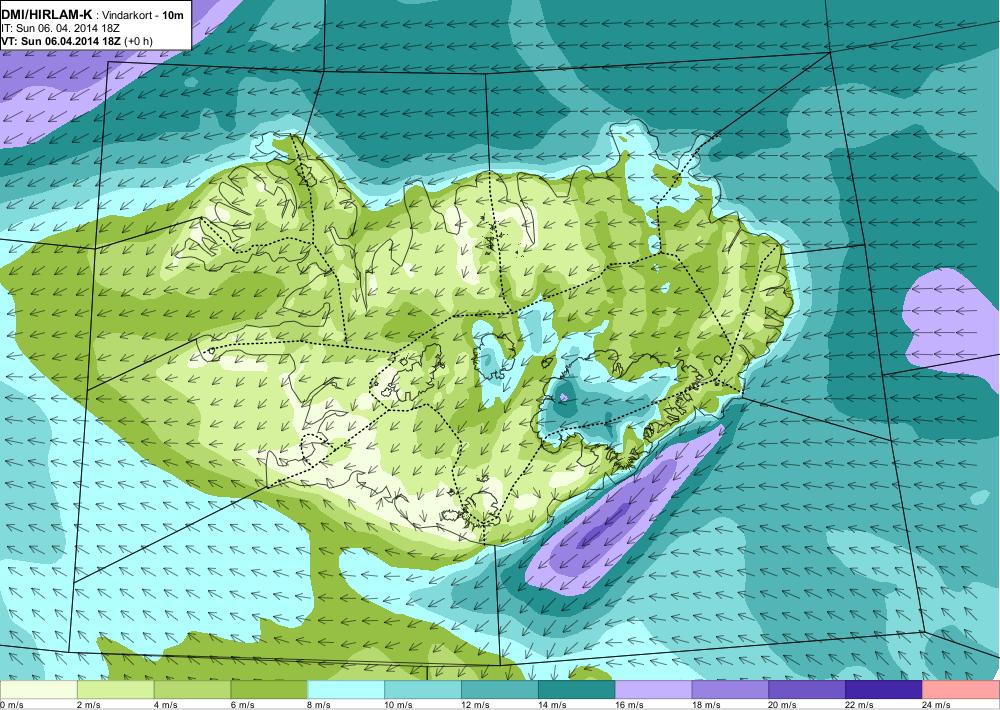Select the pale cyan 8–10 m/s legend swatch
The height and width of the screenshot is (710, 1000).
click(x=346, y=690)
